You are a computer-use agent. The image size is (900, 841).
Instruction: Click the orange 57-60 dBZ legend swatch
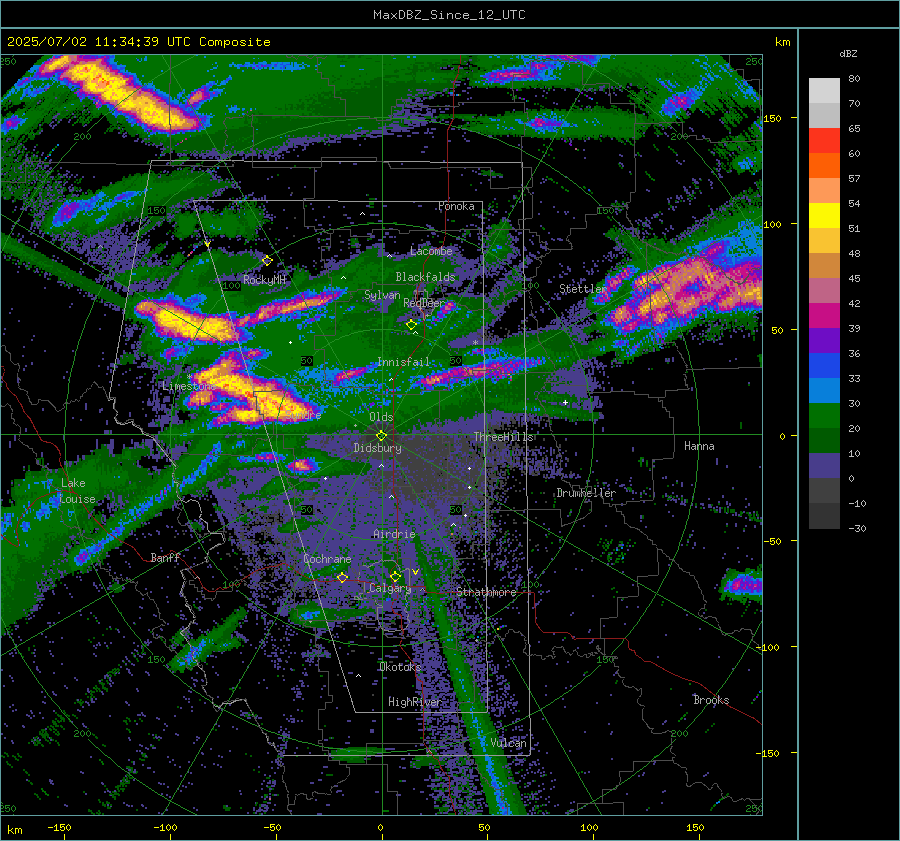[x=824, y=166]
